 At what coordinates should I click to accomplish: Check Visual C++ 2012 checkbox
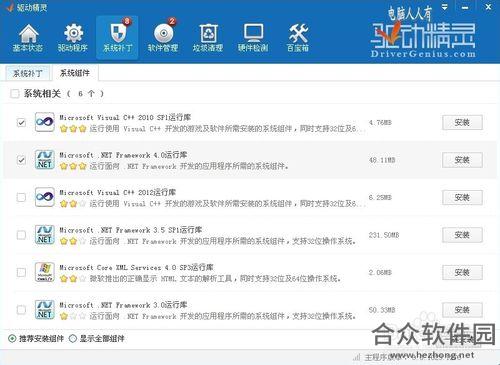coord(21,197)
